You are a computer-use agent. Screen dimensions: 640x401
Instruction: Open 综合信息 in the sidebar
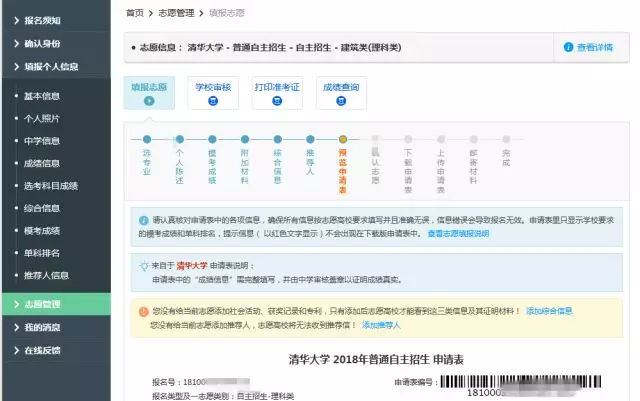tap(42, 208)
